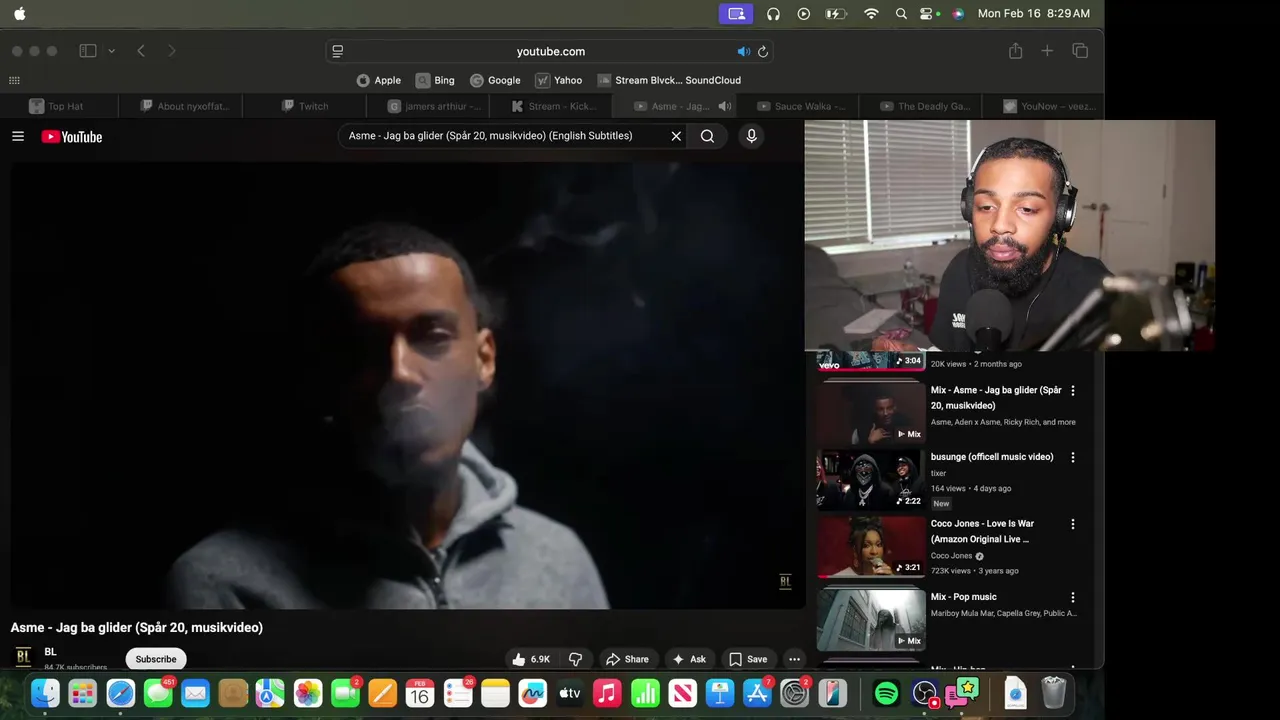Open a new Safari tab
Image resolution: width=1280 pixels, height=720 pixels.
pyautogui.click(x=1047, y=51)
